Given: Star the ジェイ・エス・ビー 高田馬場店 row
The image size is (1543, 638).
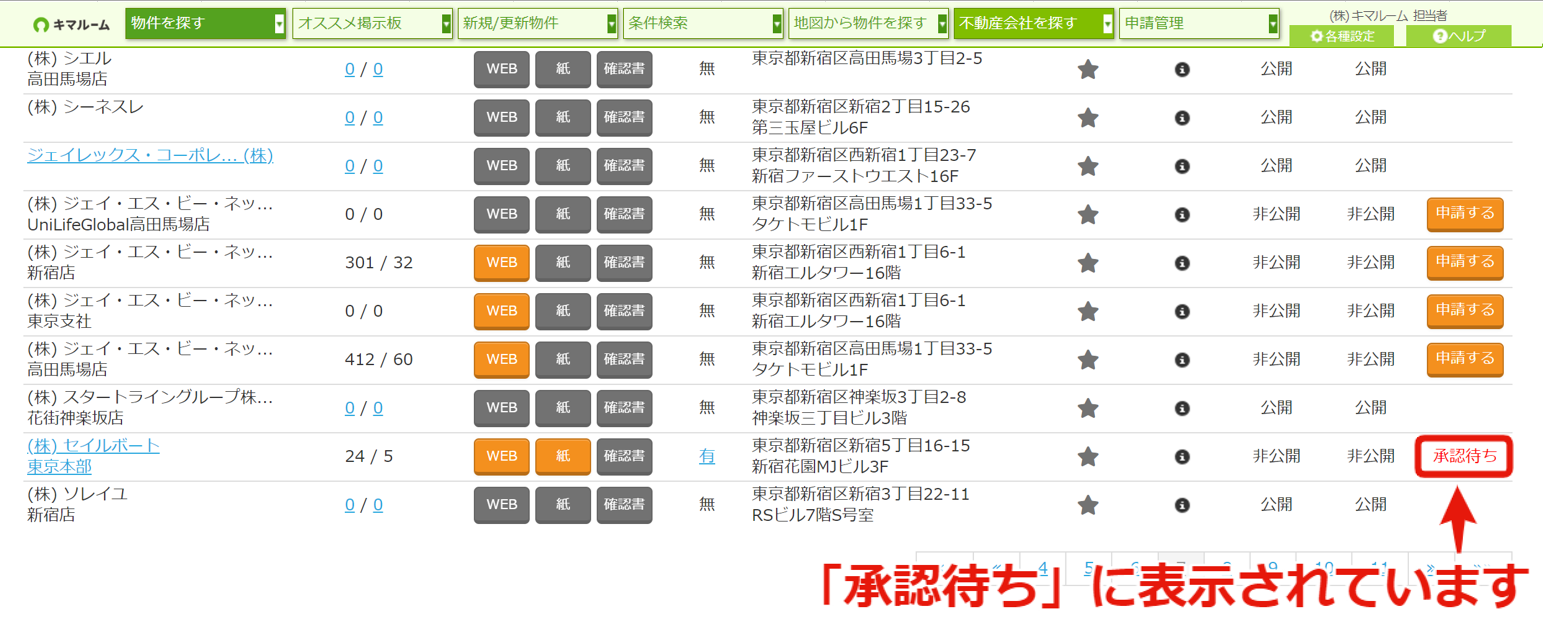Looking at the screenshot, I should (x=1088, y=359).
